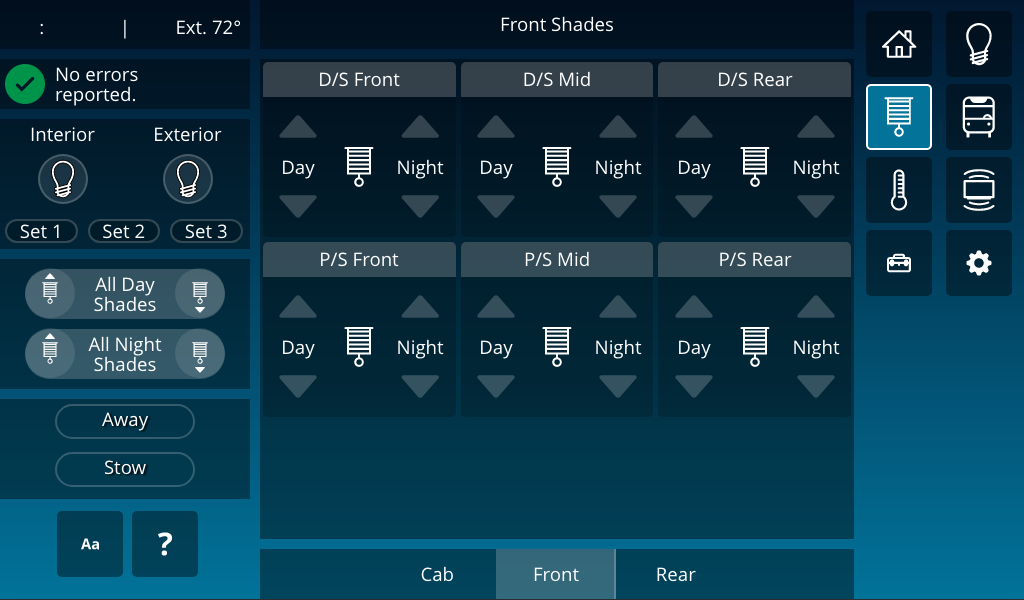Lower the D/S Mid Night shade

(618, 207)
